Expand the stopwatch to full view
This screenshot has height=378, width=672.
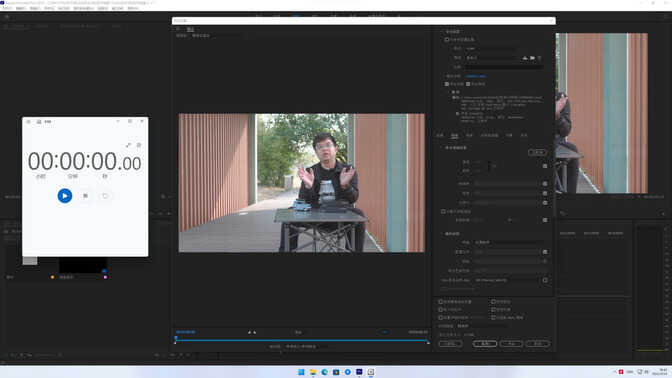pos(128,145)
